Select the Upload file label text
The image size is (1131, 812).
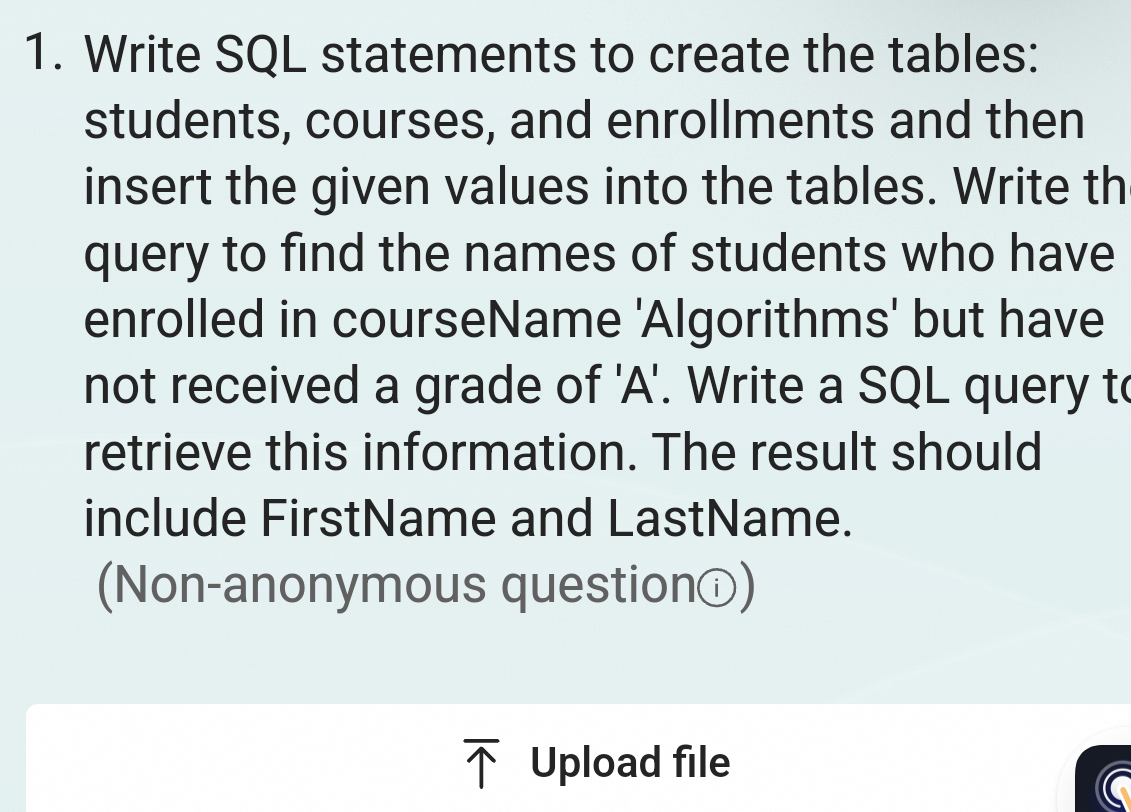pos(630,762)
